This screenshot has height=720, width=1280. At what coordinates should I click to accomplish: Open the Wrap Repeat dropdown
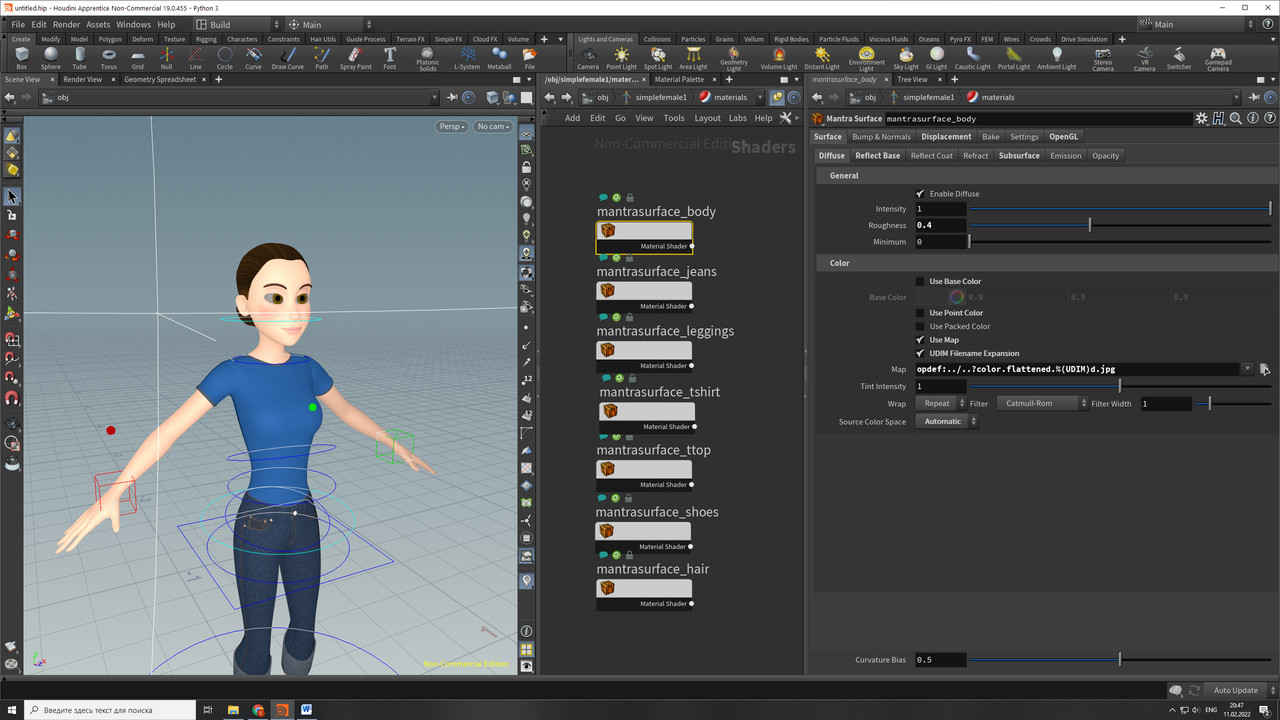pyautogui.click(x=938, y=404)
